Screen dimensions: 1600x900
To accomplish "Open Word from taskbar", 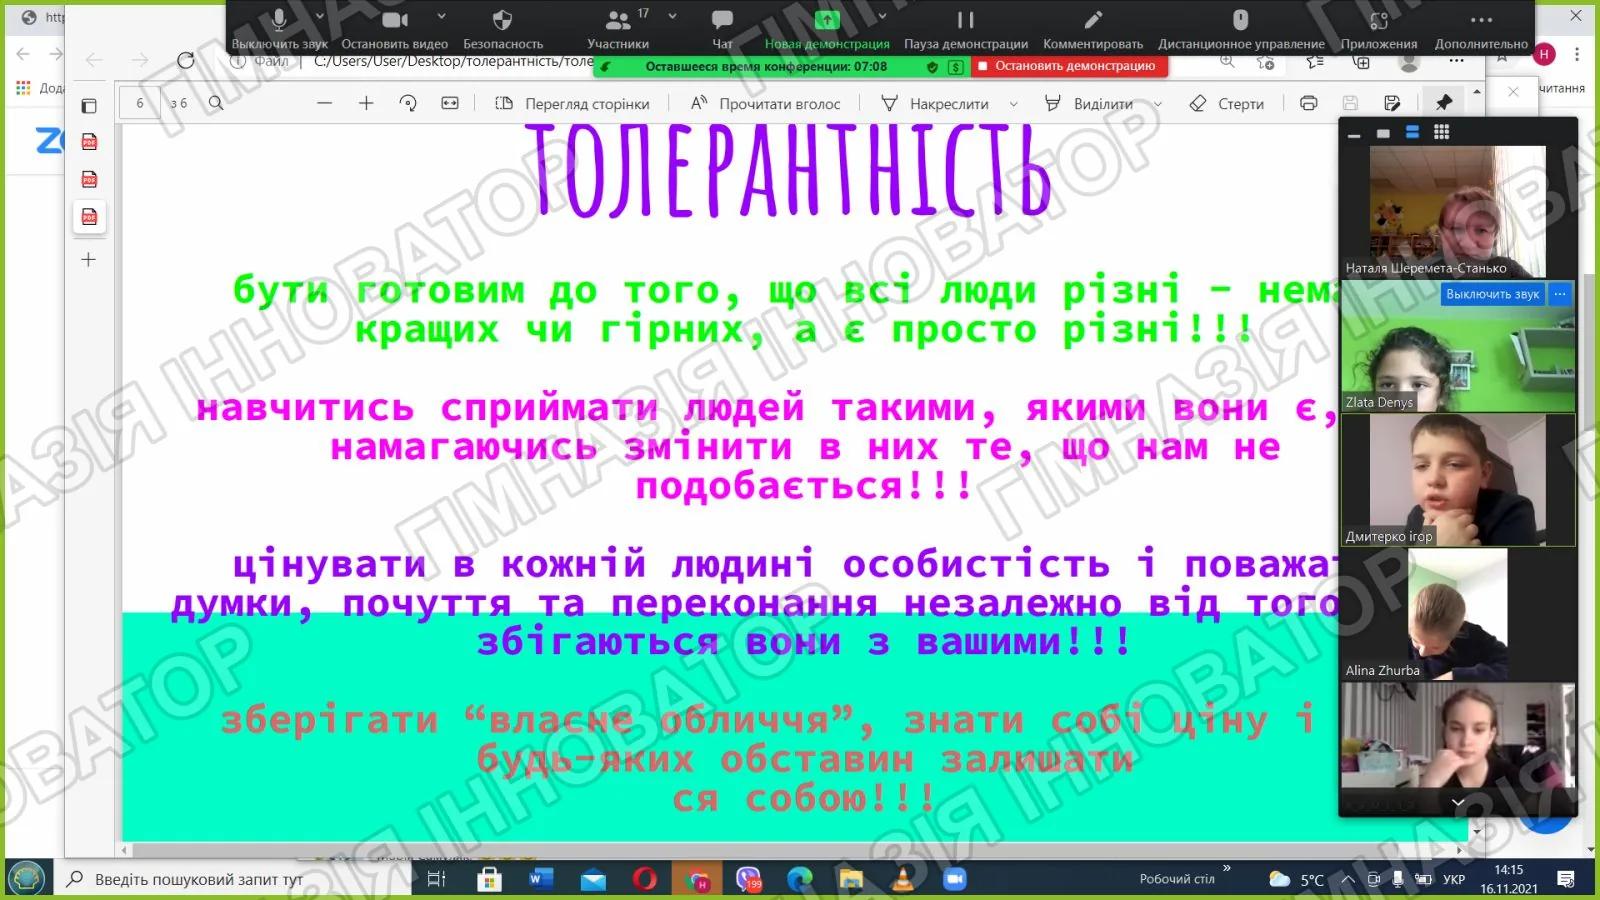I will 541,879.
